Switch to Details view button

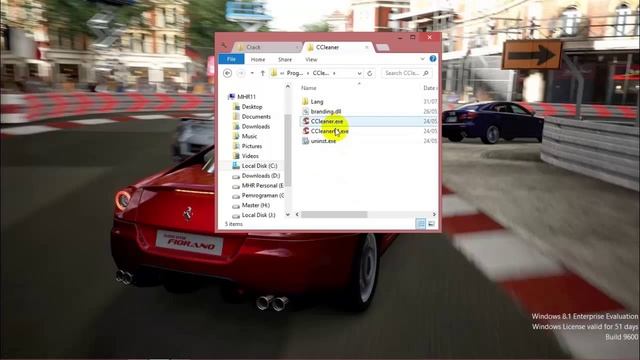point(420,224)
